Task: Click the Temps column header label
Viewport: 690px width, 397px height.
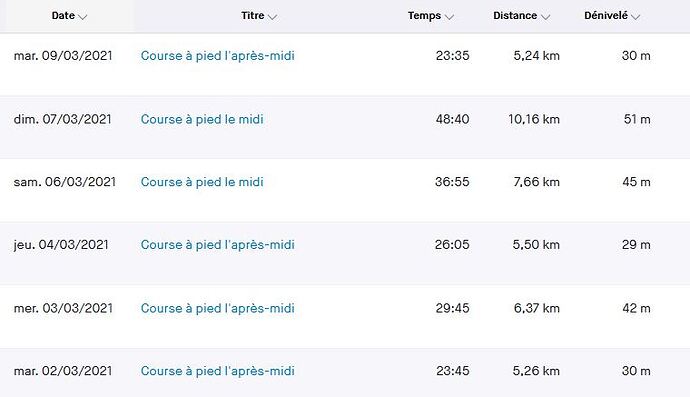Action: [424, 15]
